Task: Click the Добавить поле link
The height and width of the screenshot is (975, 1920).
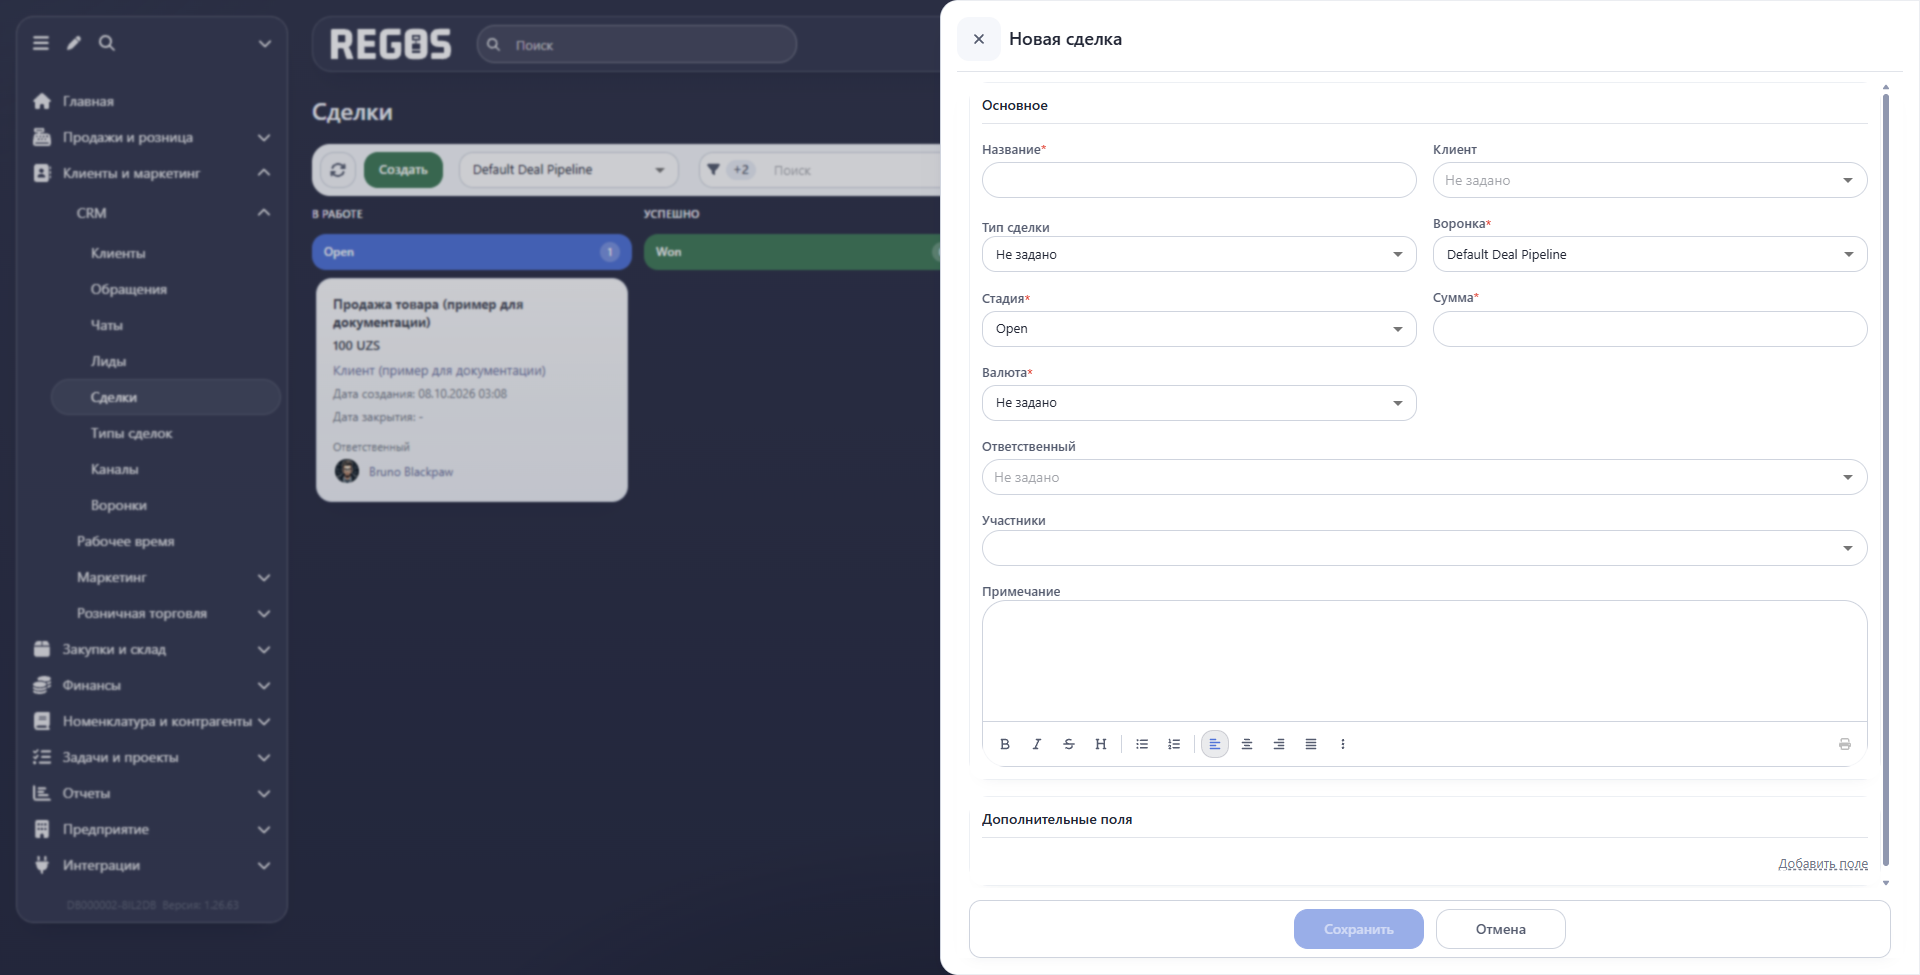Action: pyautogui.click(x=1823, y=864)
